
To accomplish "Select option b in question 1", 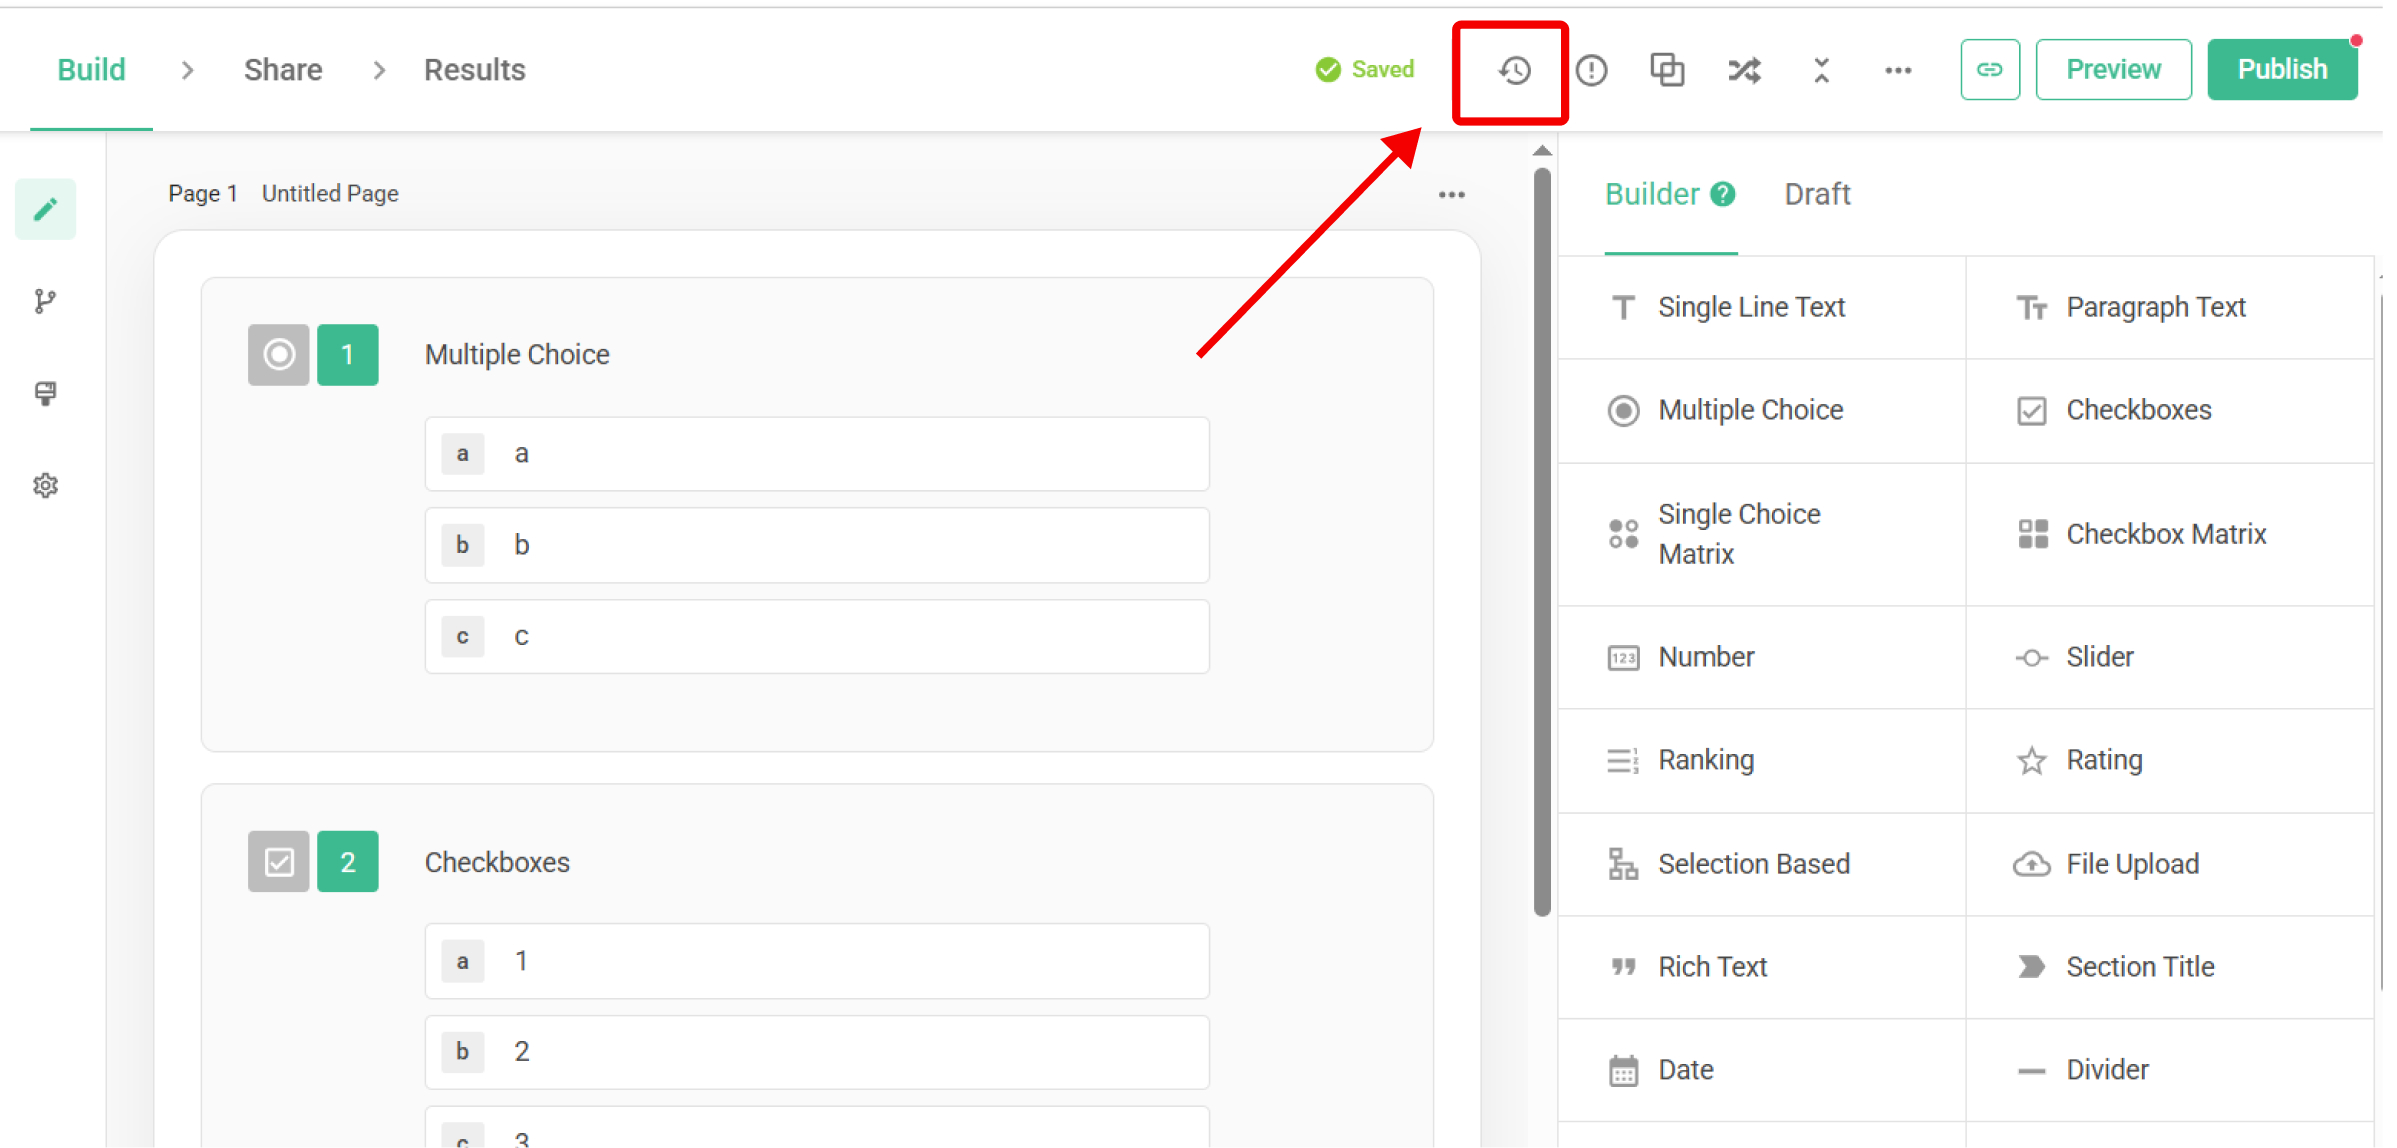I will click(x=817, y=545).
